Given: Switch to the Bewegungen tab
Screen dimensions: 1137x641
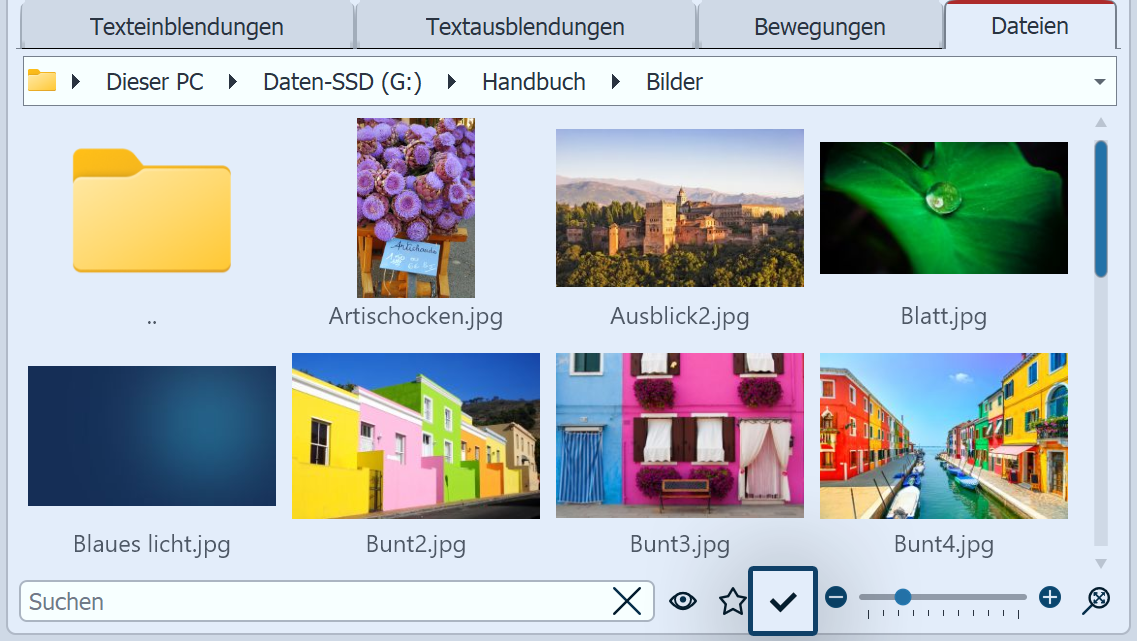Looking at the screenshot, I should (820, 27).
